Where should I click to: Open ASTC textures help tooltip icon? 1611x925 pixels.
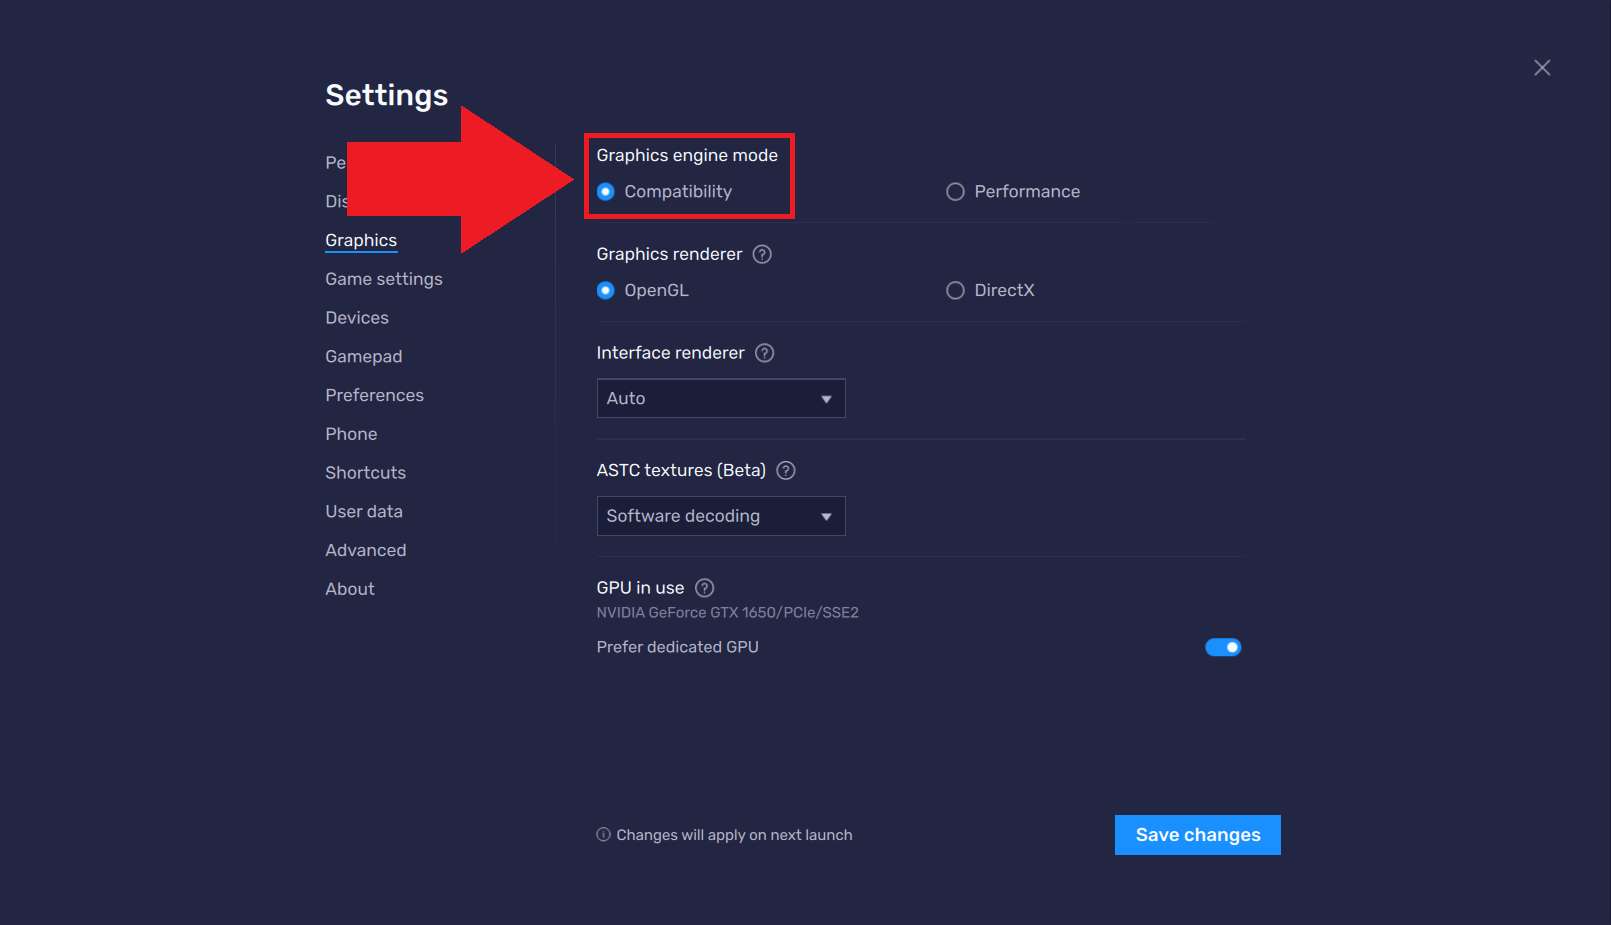786,470
